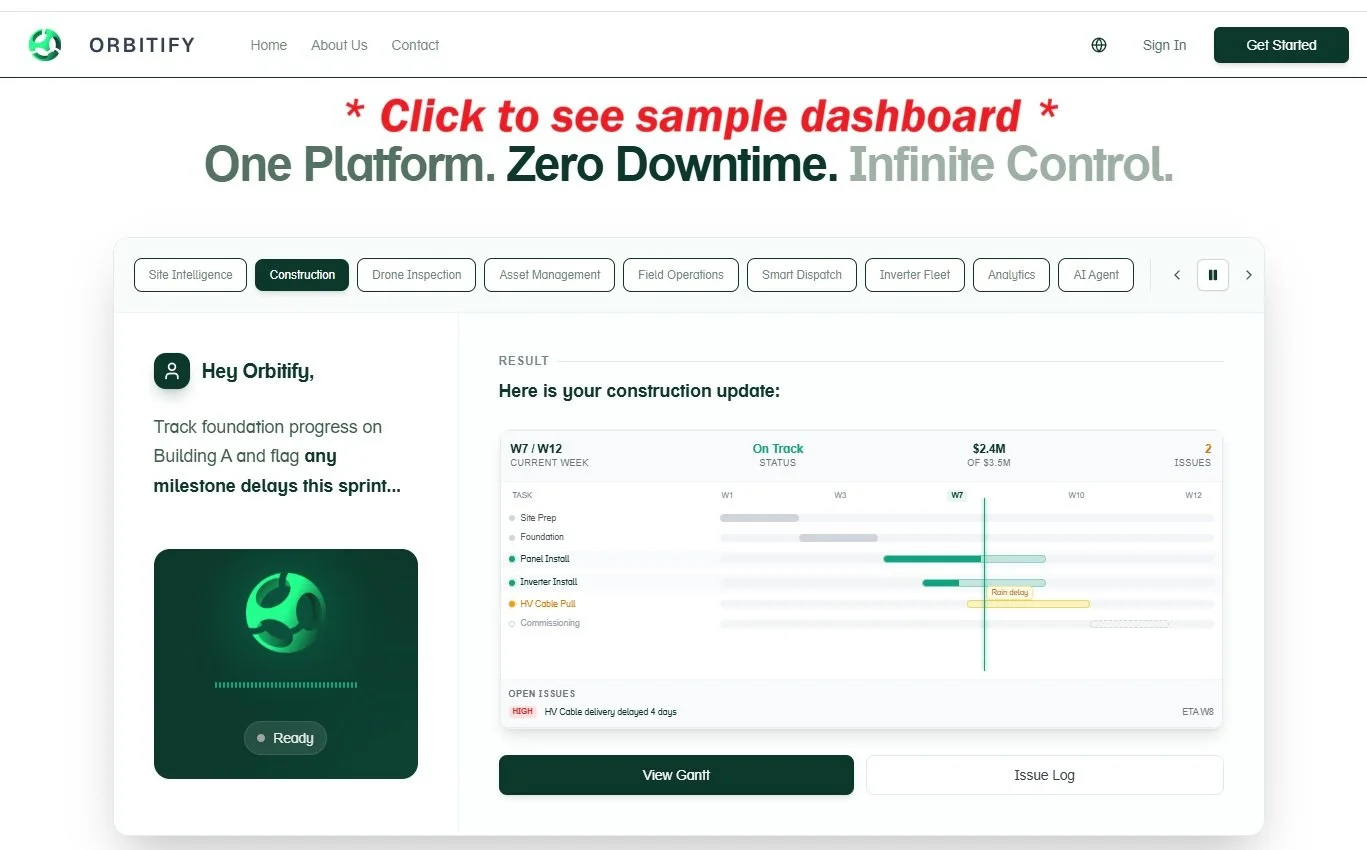Click the 'HV Cable delivery delayed 4 days' issue
1367x850 pixels.
point(611,712)
